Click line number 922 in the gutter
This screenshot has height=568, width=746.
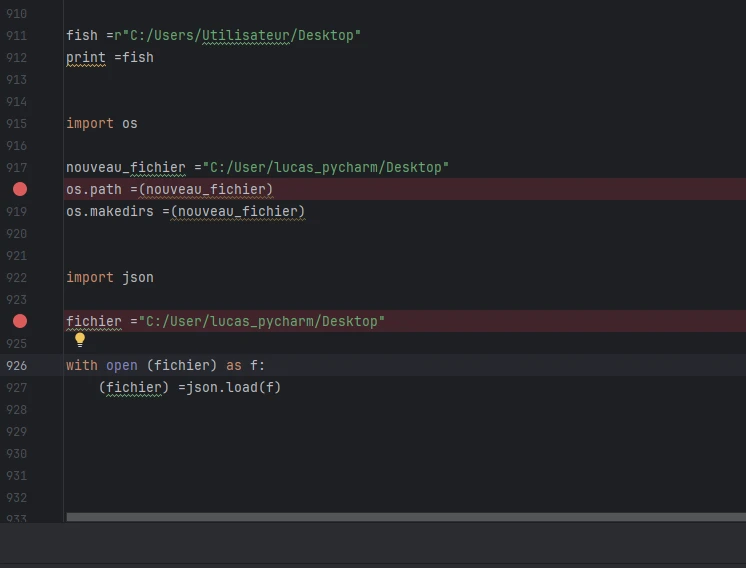tap(16, 277)
